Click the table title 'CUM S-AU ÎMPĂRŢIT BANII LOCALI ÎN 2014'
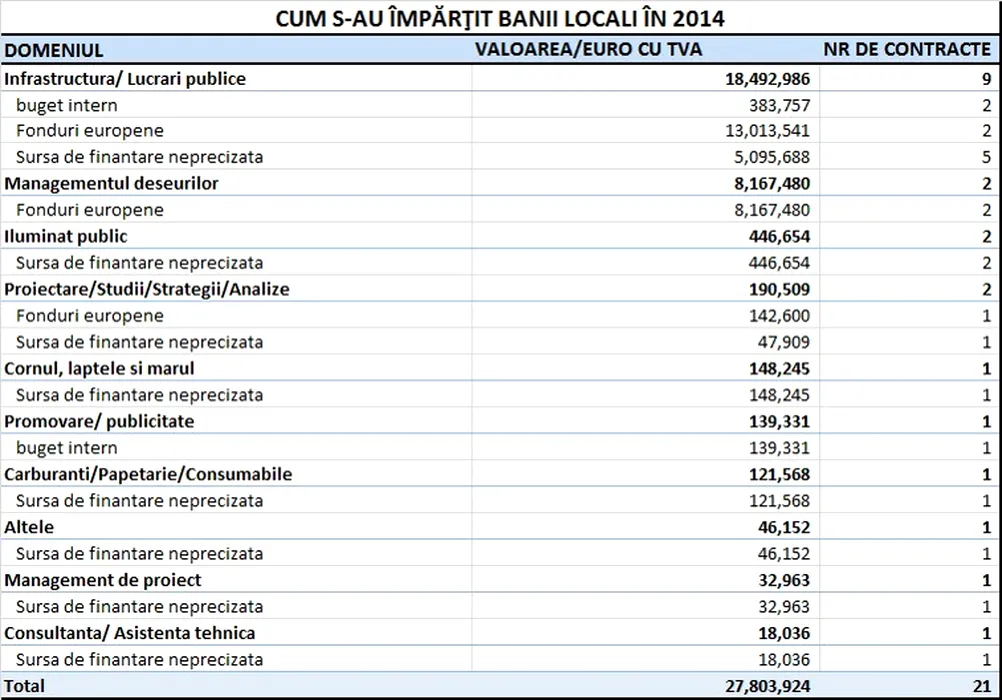 tap(500, 18)
